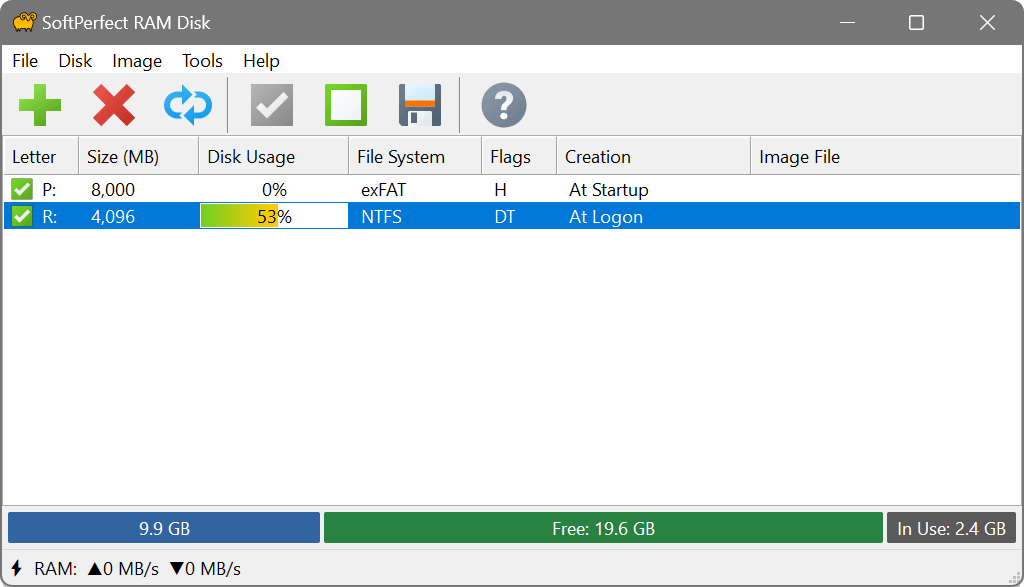This screenshot has height=587, width=1024.
Task: Add a new RAM disk with the plus icon
Action: [40, 105]
